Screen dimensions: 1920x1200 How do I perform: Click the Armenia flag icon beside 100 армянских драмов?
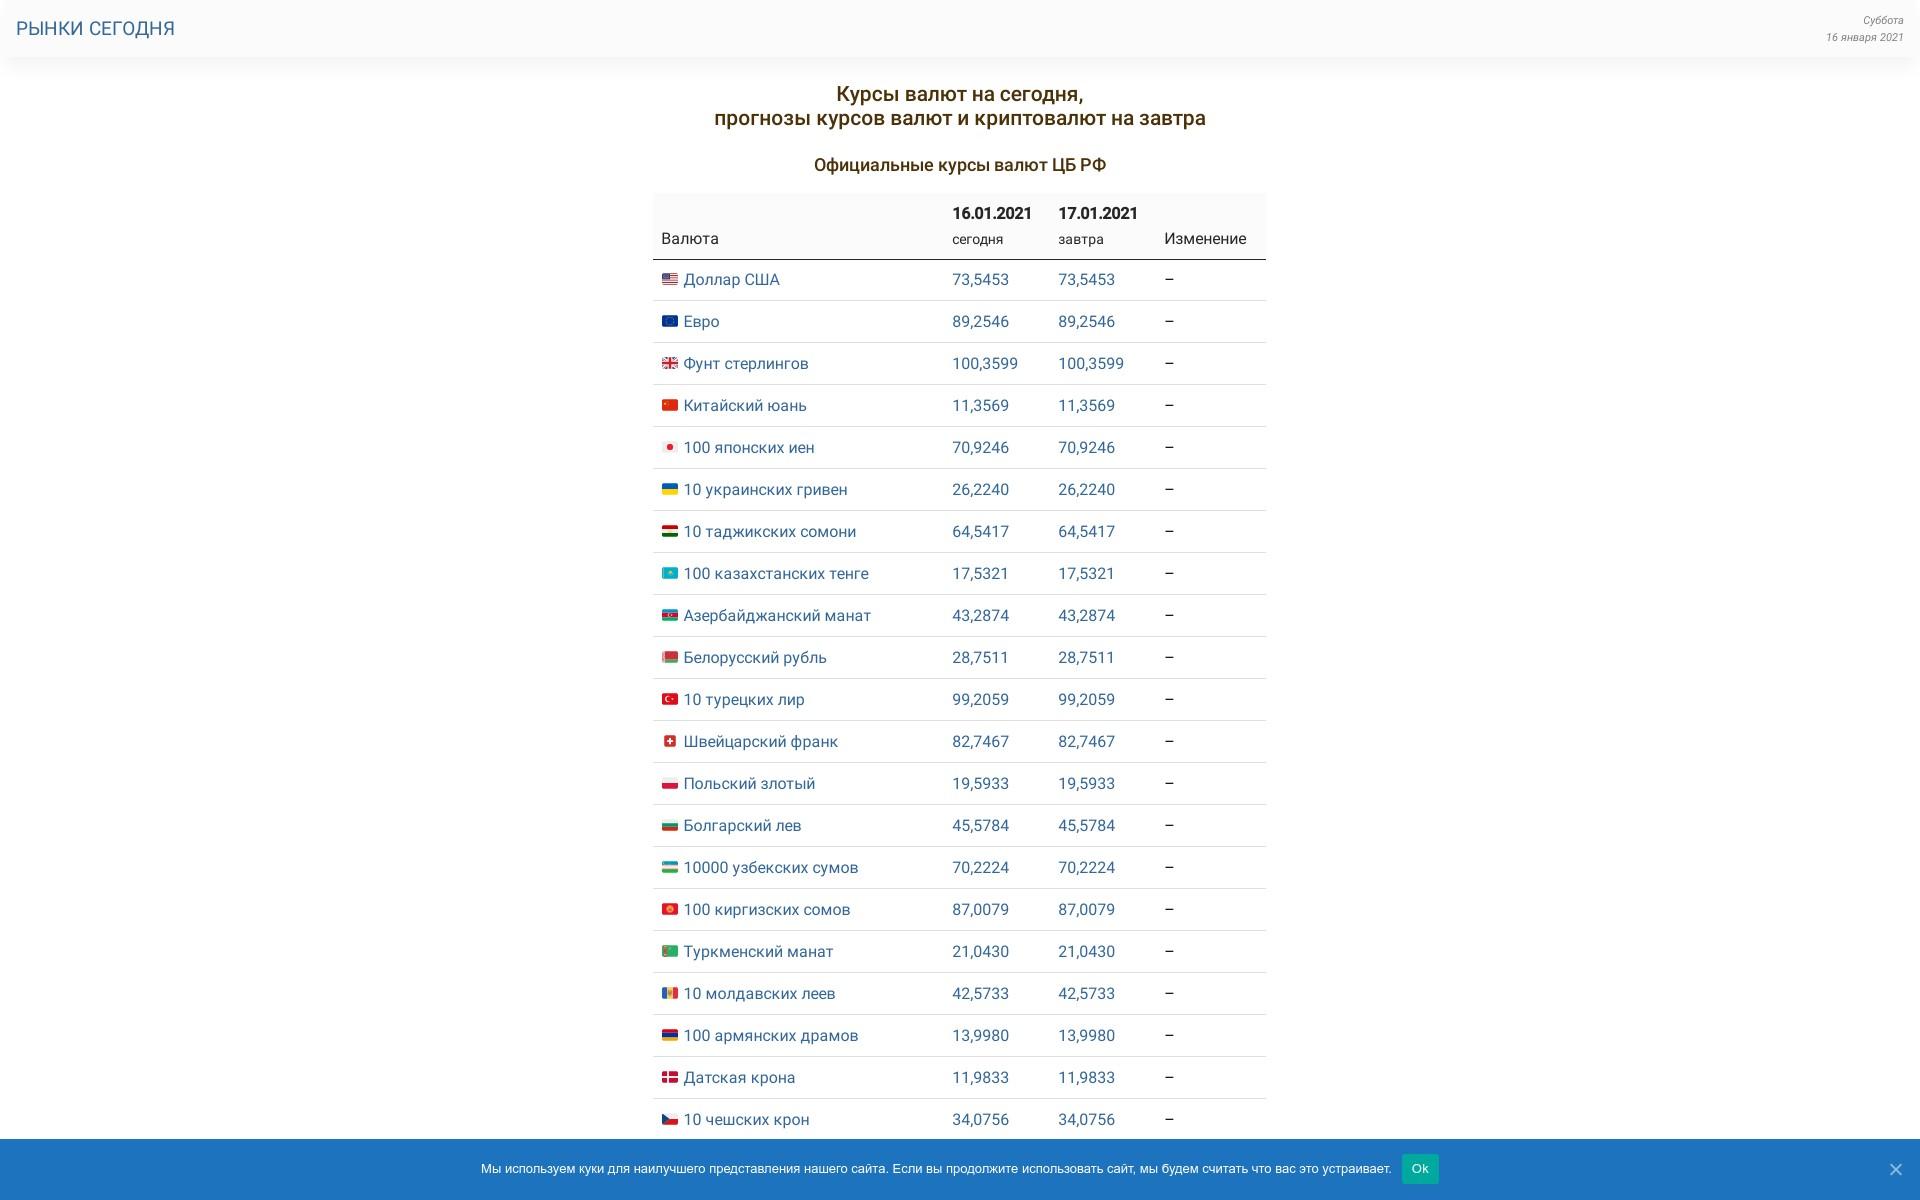pyautogui.click(x=670, y=1035)
